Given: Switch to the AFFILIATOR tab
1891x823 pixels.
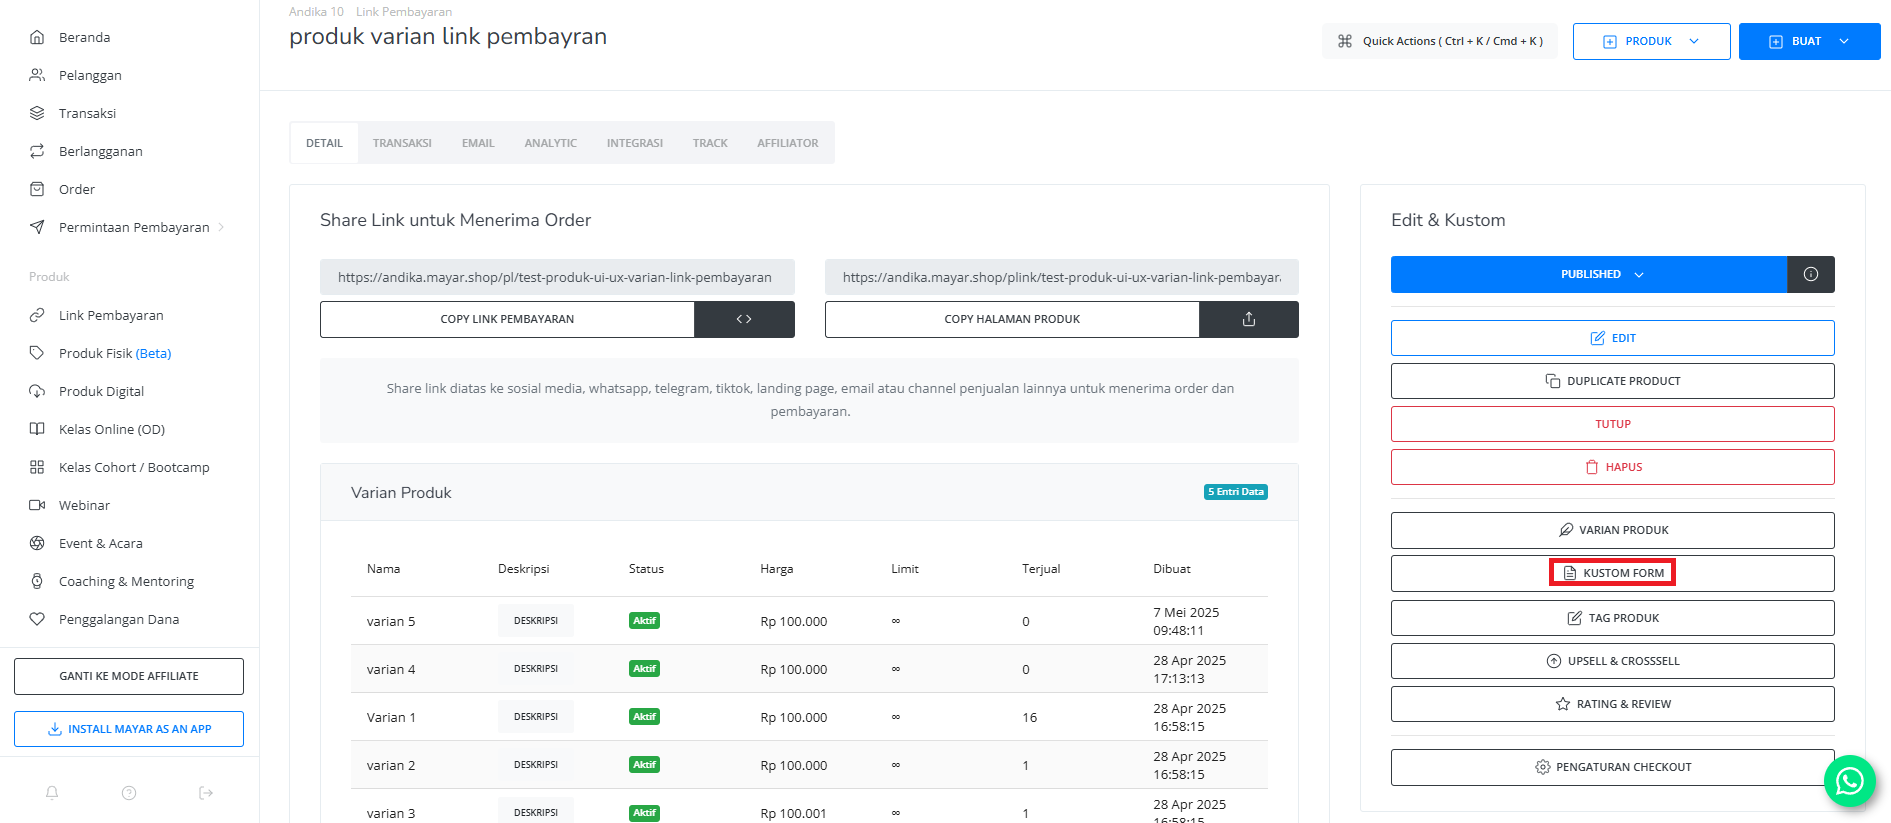Looking at the screenshot, I should tap(788, 143).
